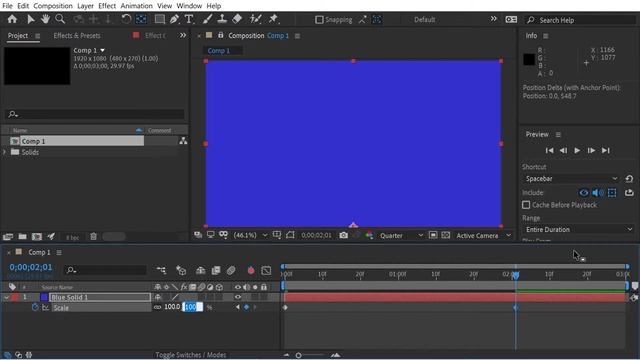Enable Motion Blur switch in timeline toolbar
This screenshot has width=640, height=360.
click(x=231, y=270)
